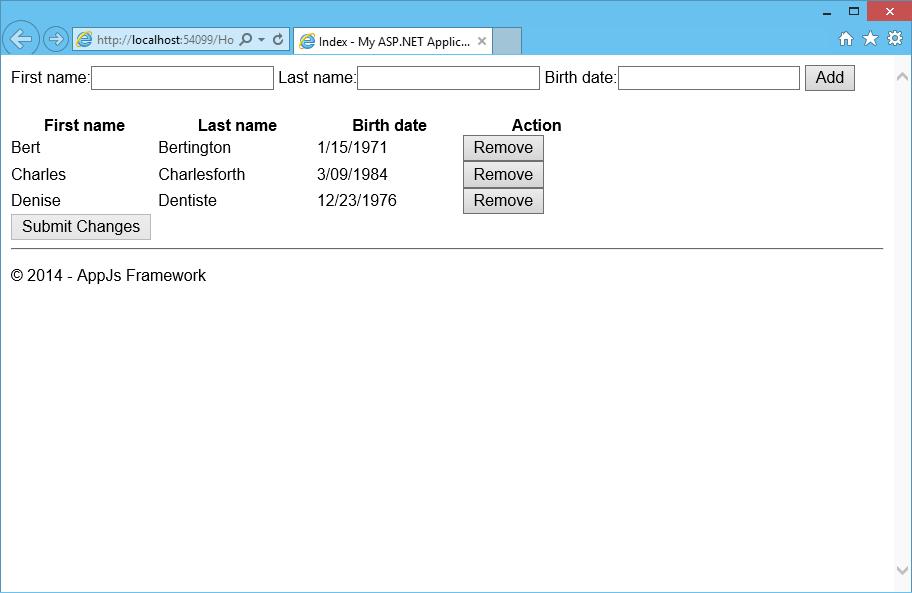Refresh the page with the reload icon
The height and width of the screenshot is (593, 912).
pos(278,40)
